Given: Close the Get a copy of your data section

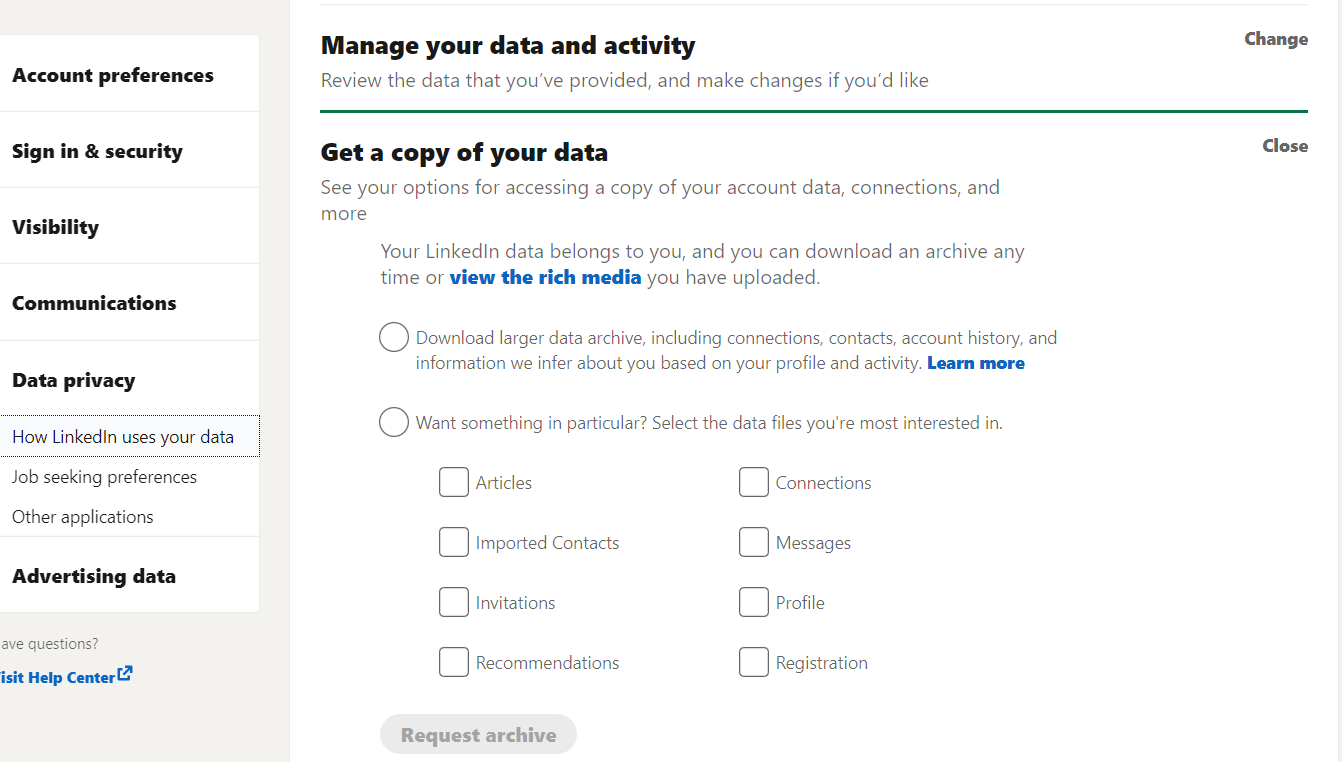Looking at the screenshot, I should point(1284,145).
